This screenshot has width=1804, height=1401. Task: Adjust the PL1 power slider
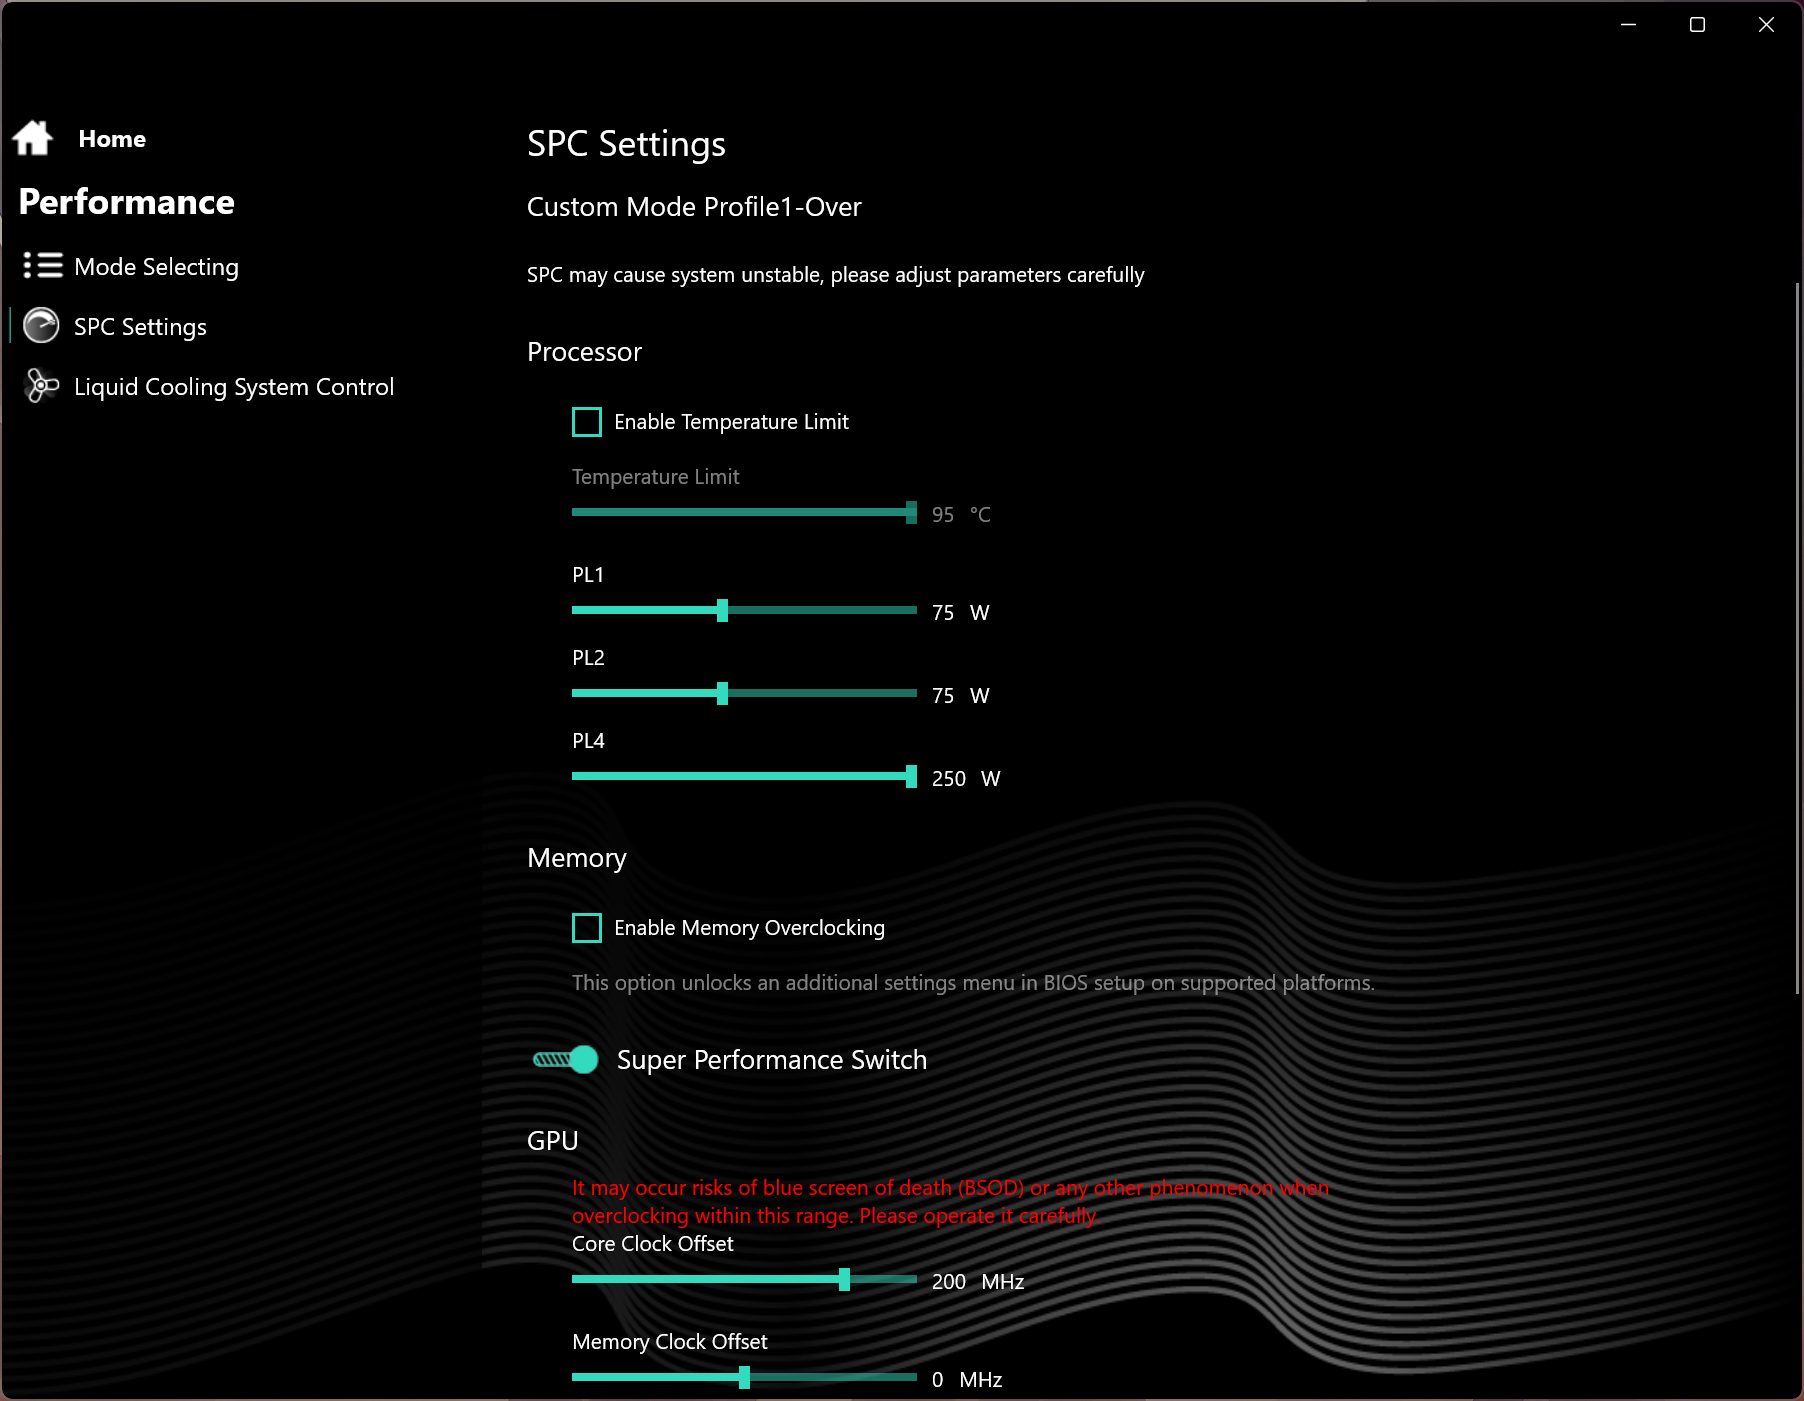coord(744,610)
